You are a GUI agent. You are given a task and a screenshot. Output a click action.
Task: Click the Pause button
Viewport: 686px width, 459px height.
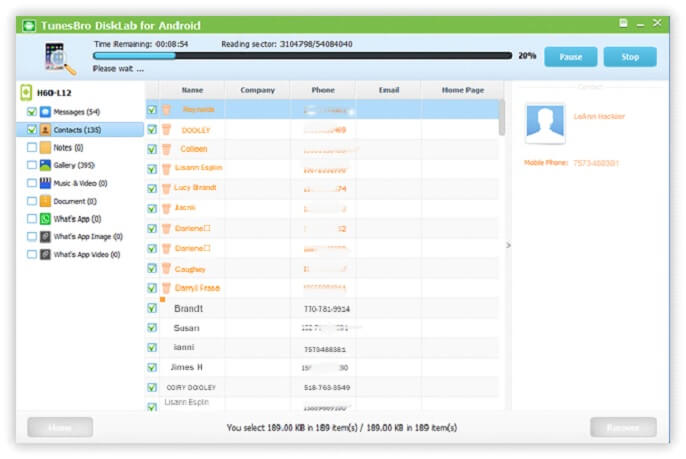click(570, 57)
